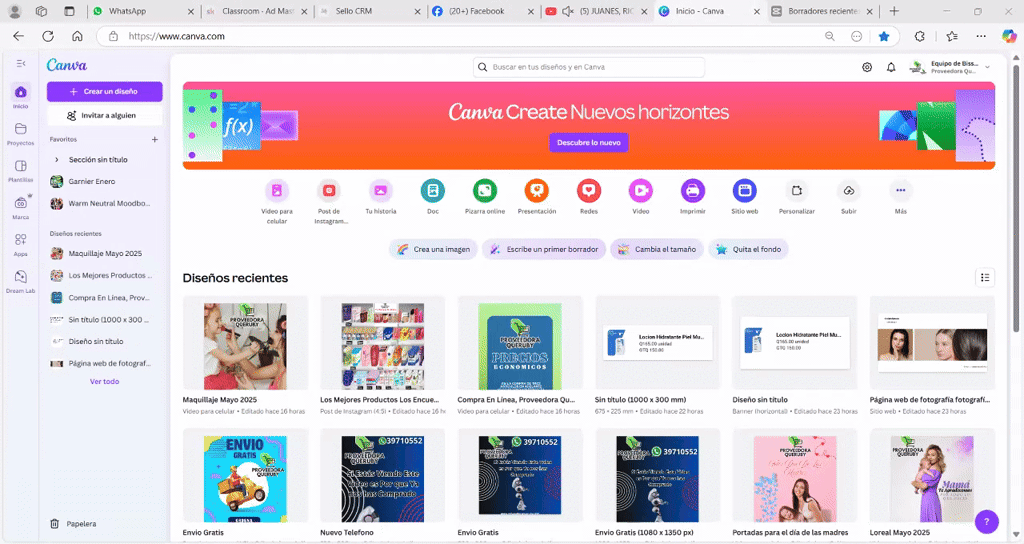
Task: Open the Personalizar size option
Action: [797, 191]
